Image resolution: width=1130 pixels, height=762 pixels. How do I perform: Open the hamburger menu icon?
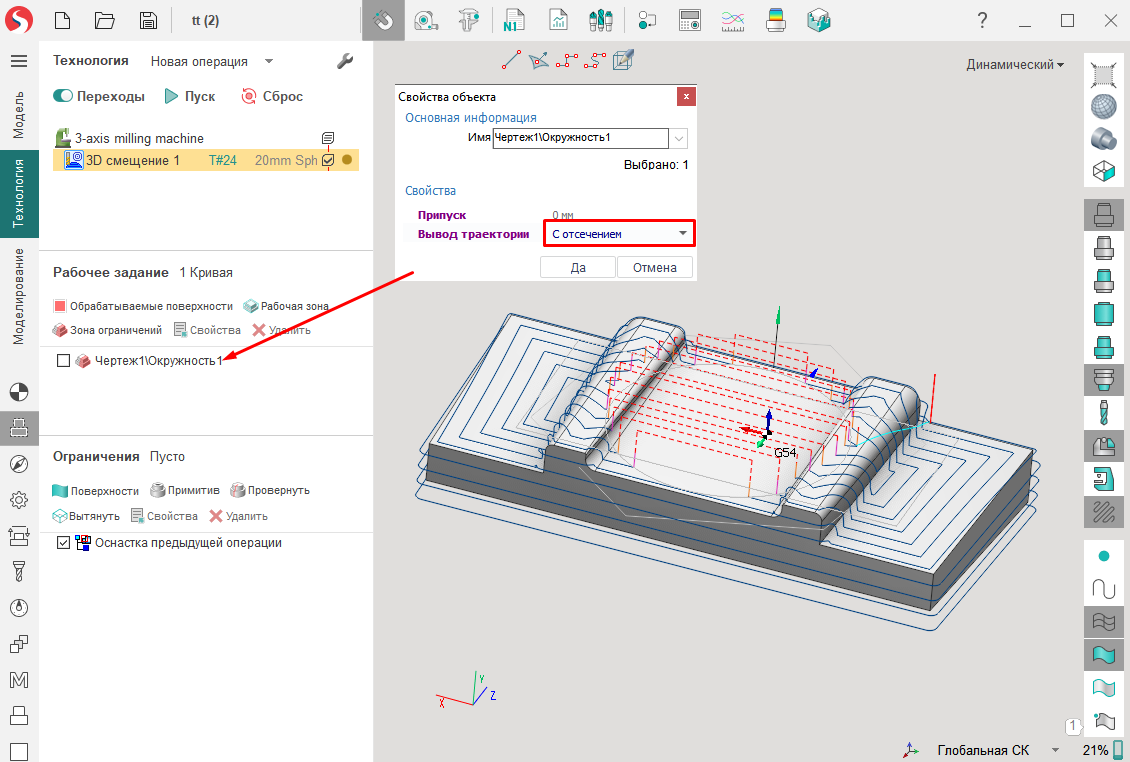coord(18,61)
